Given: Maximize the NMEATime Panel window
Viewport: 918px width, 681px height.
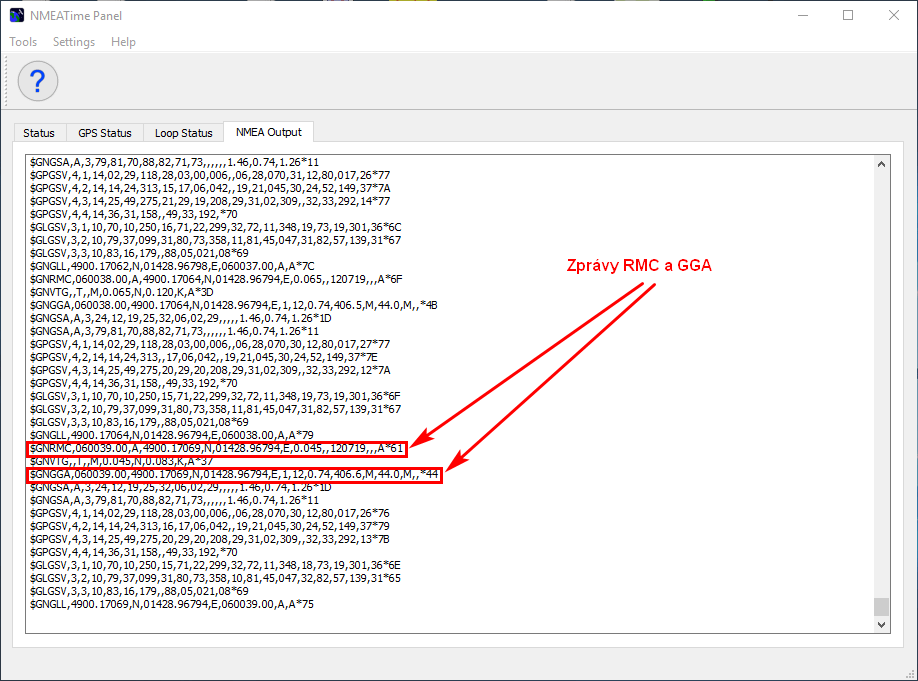Looking at the screenshot, I should [x=848, y=16].
